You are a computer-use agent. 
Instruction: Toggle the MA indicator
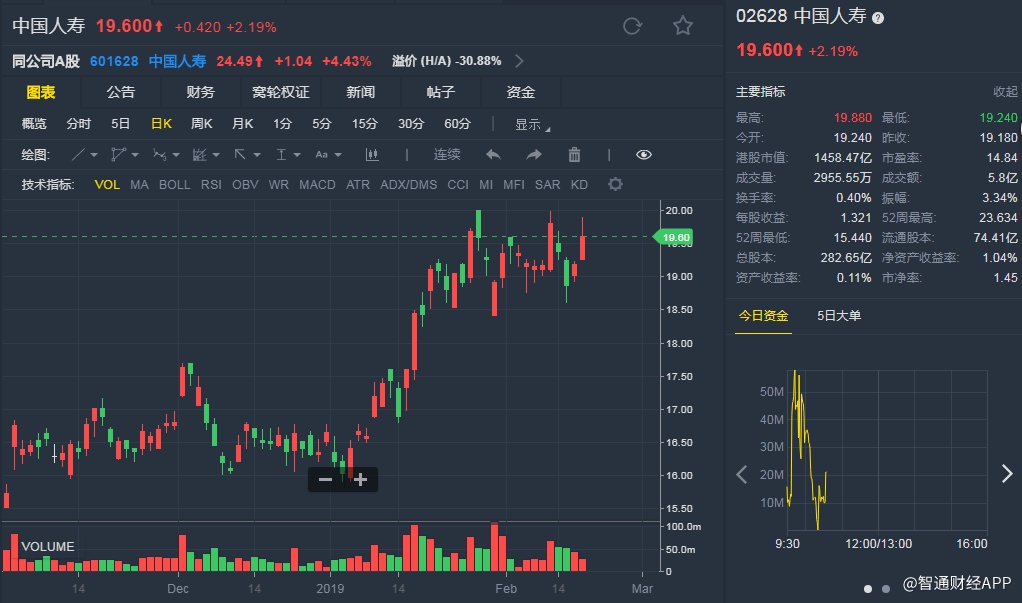click(x=139, y=184)
